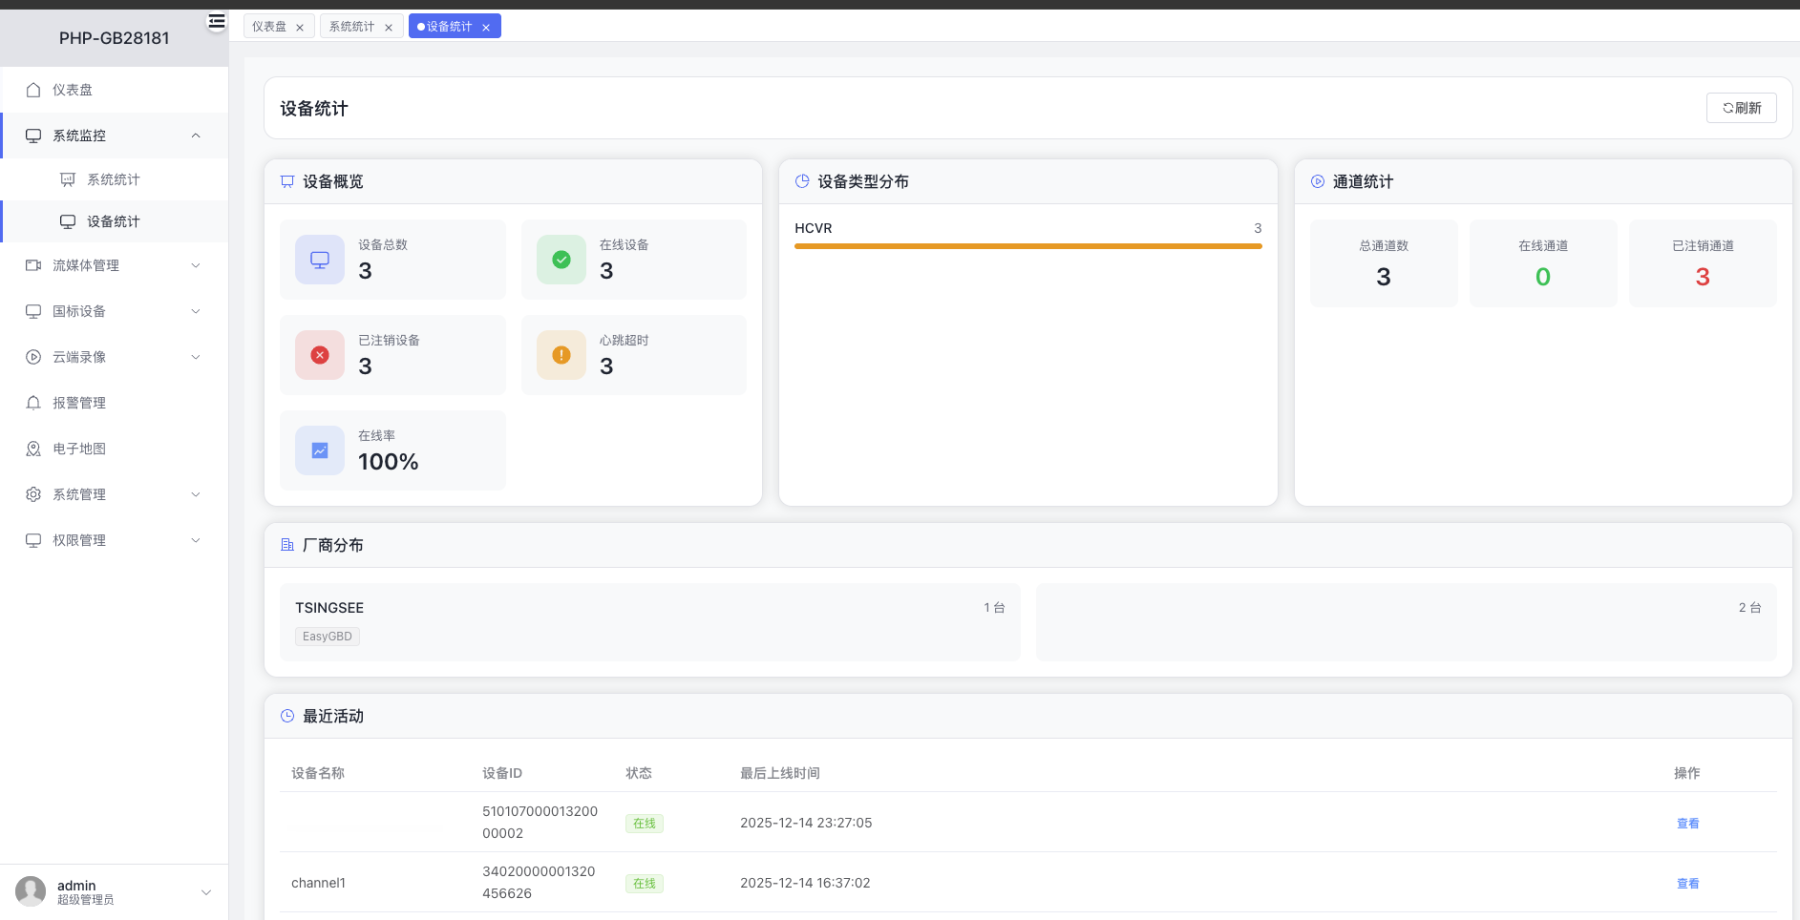The image size is (1800, 920).
Task: Click the HCVR orange progress bar
Action: [x=1027, y=246]
